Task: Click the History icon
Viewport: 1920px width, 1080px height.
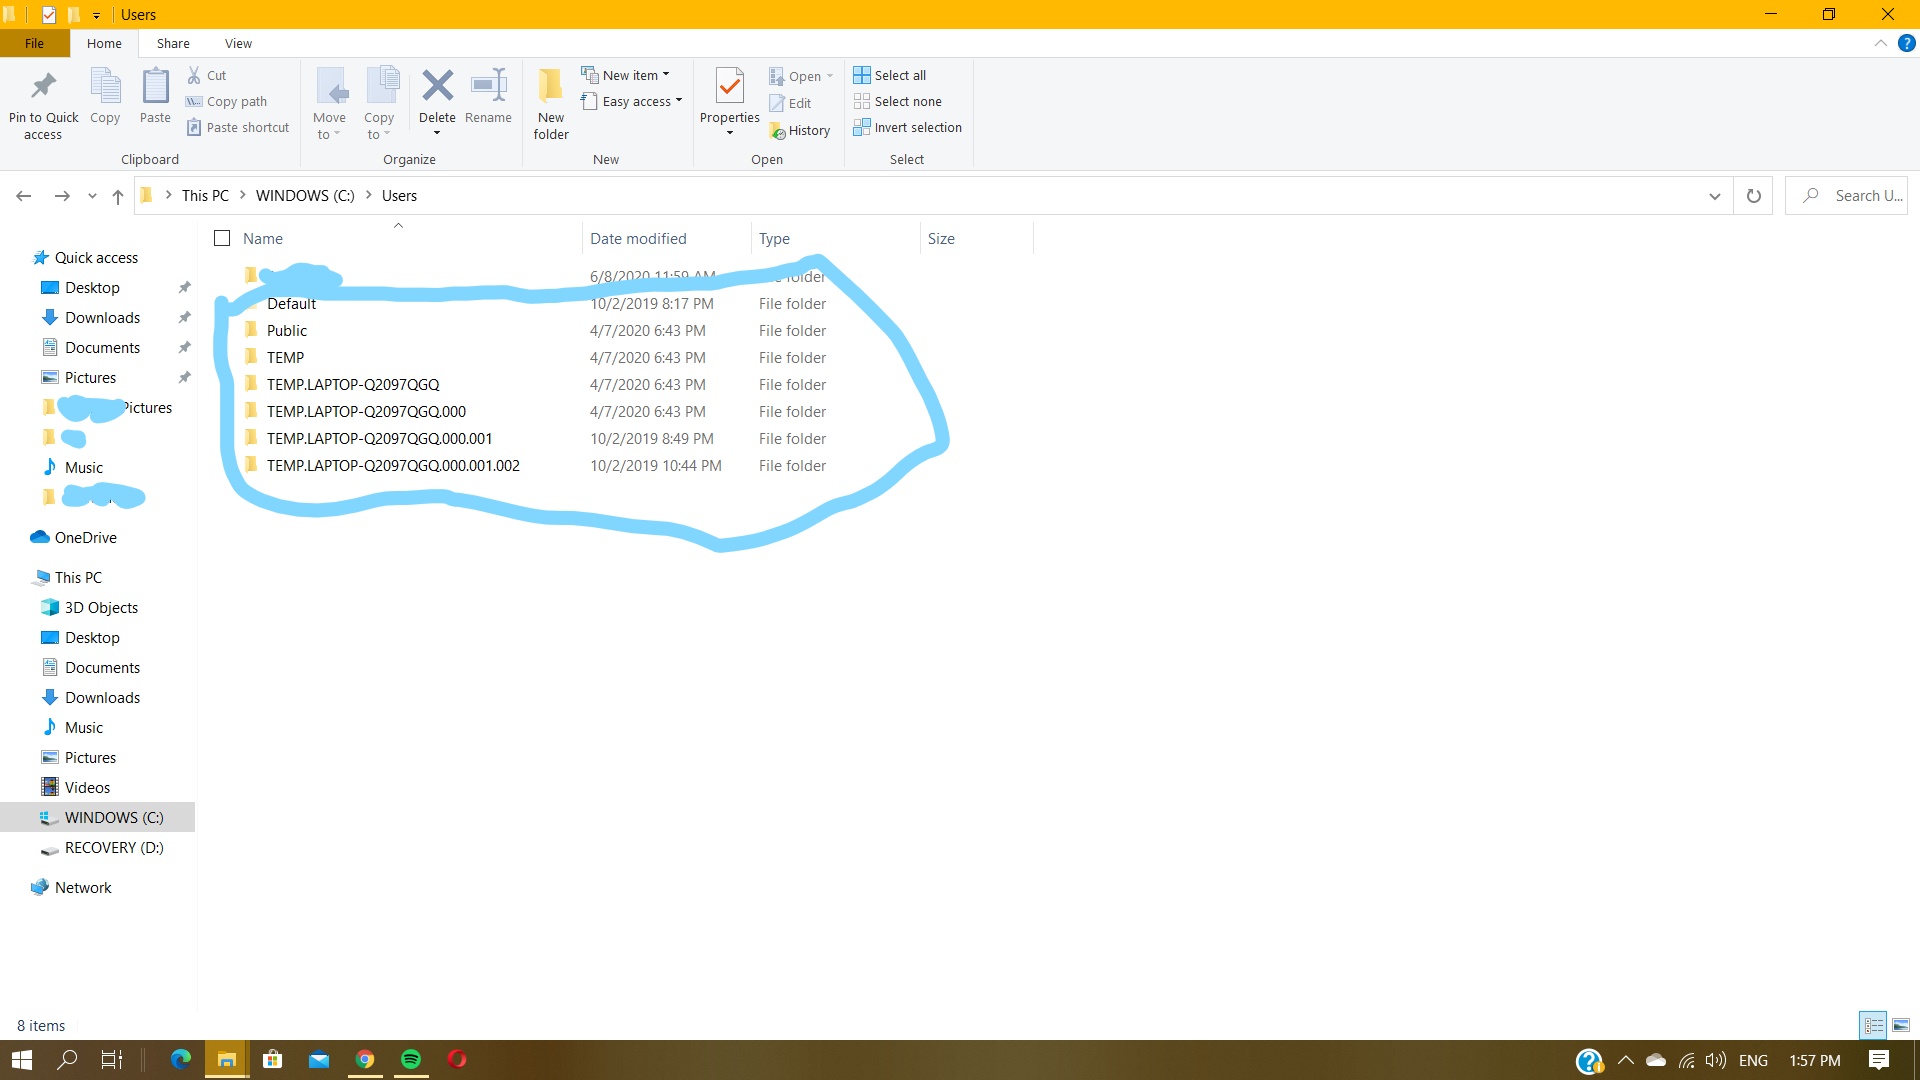Action: (x=778, y=131)
